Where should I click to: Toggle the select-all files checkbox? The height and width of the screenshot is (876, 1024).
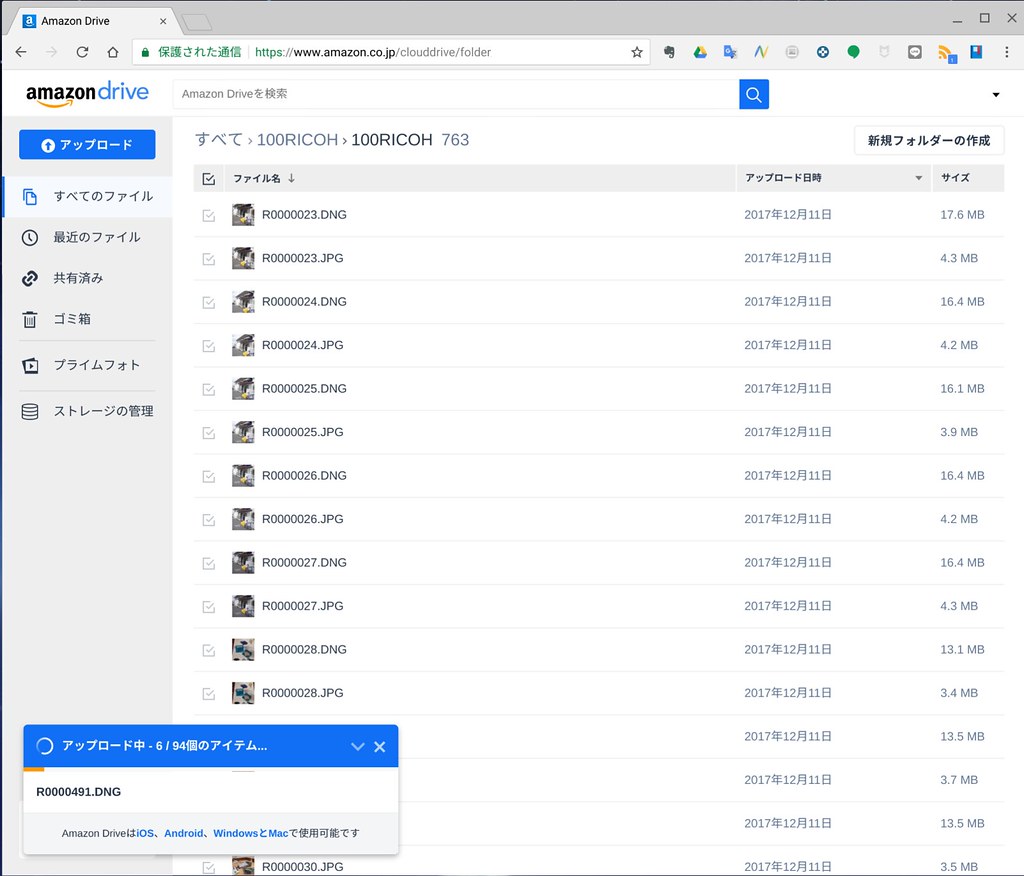209,179
